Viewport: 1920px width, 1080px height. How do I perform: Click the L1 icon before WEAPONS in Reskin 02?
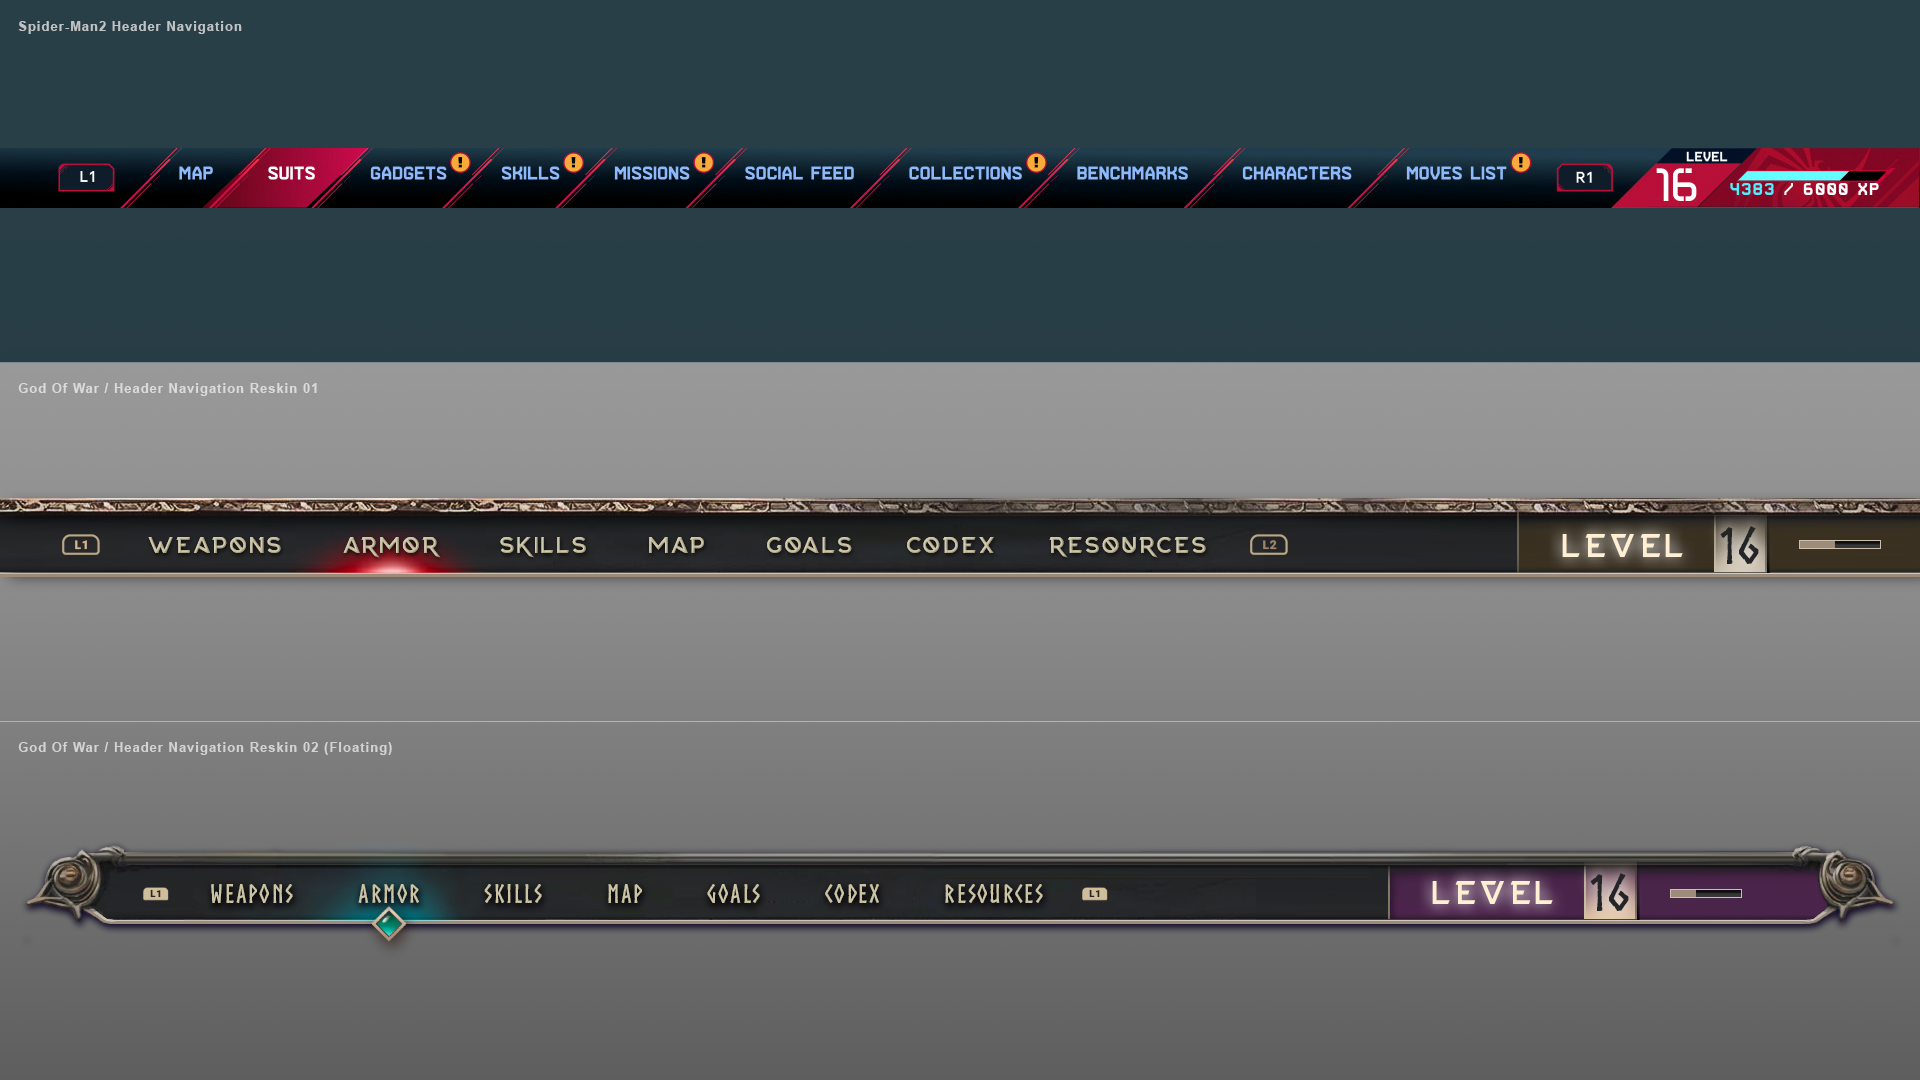click(155, 894)
